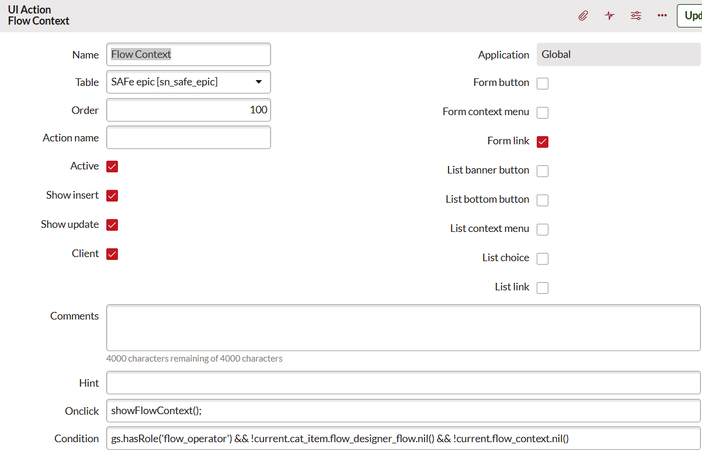Screen dimensions: 702x451
Task: Click the 'UI Action Flow Context' header title
Action: [39, 15]
